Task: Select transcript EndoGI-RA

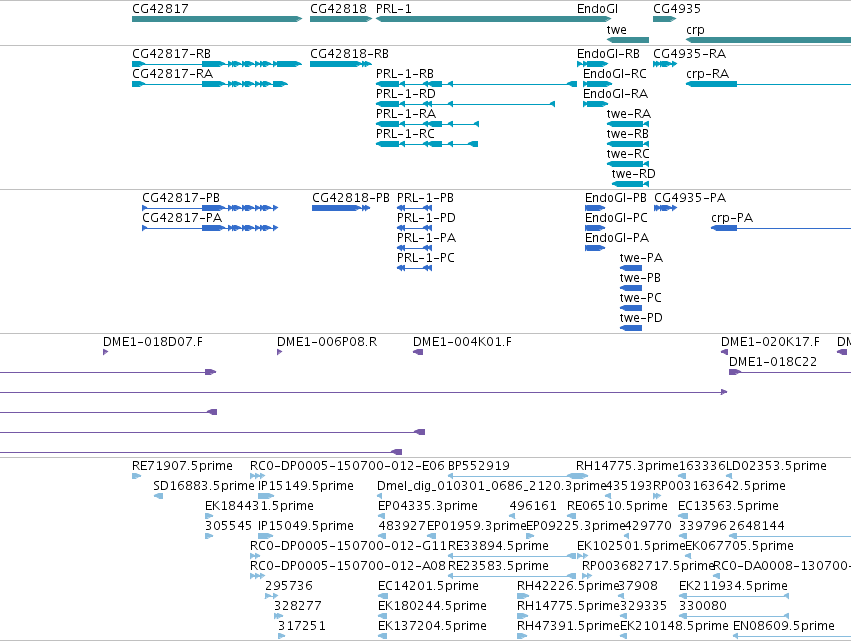Action: [x=595, y=104]
